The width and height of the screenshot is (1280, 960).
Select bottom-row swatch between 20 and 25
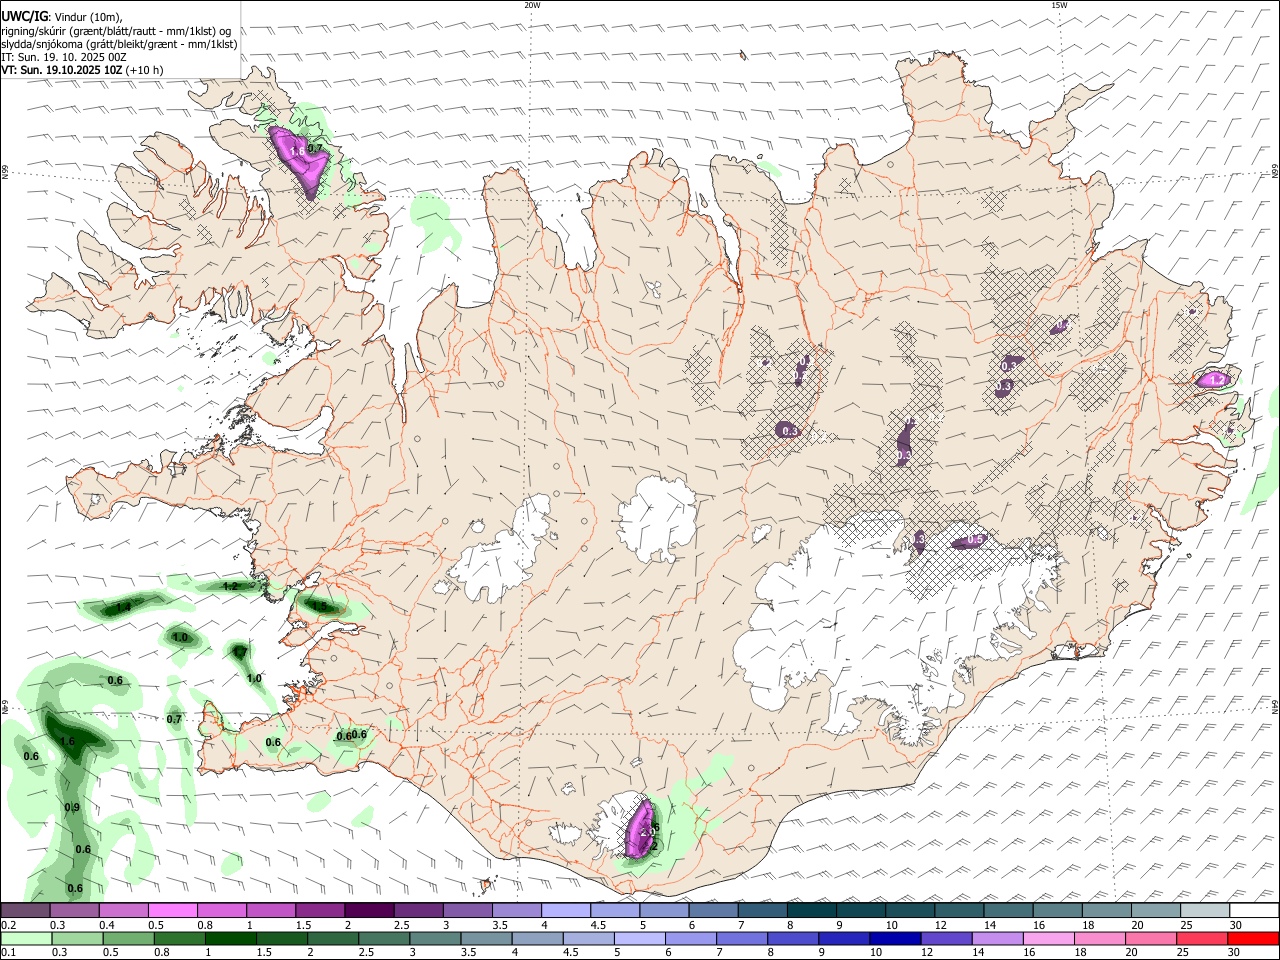click(1152, 938)
